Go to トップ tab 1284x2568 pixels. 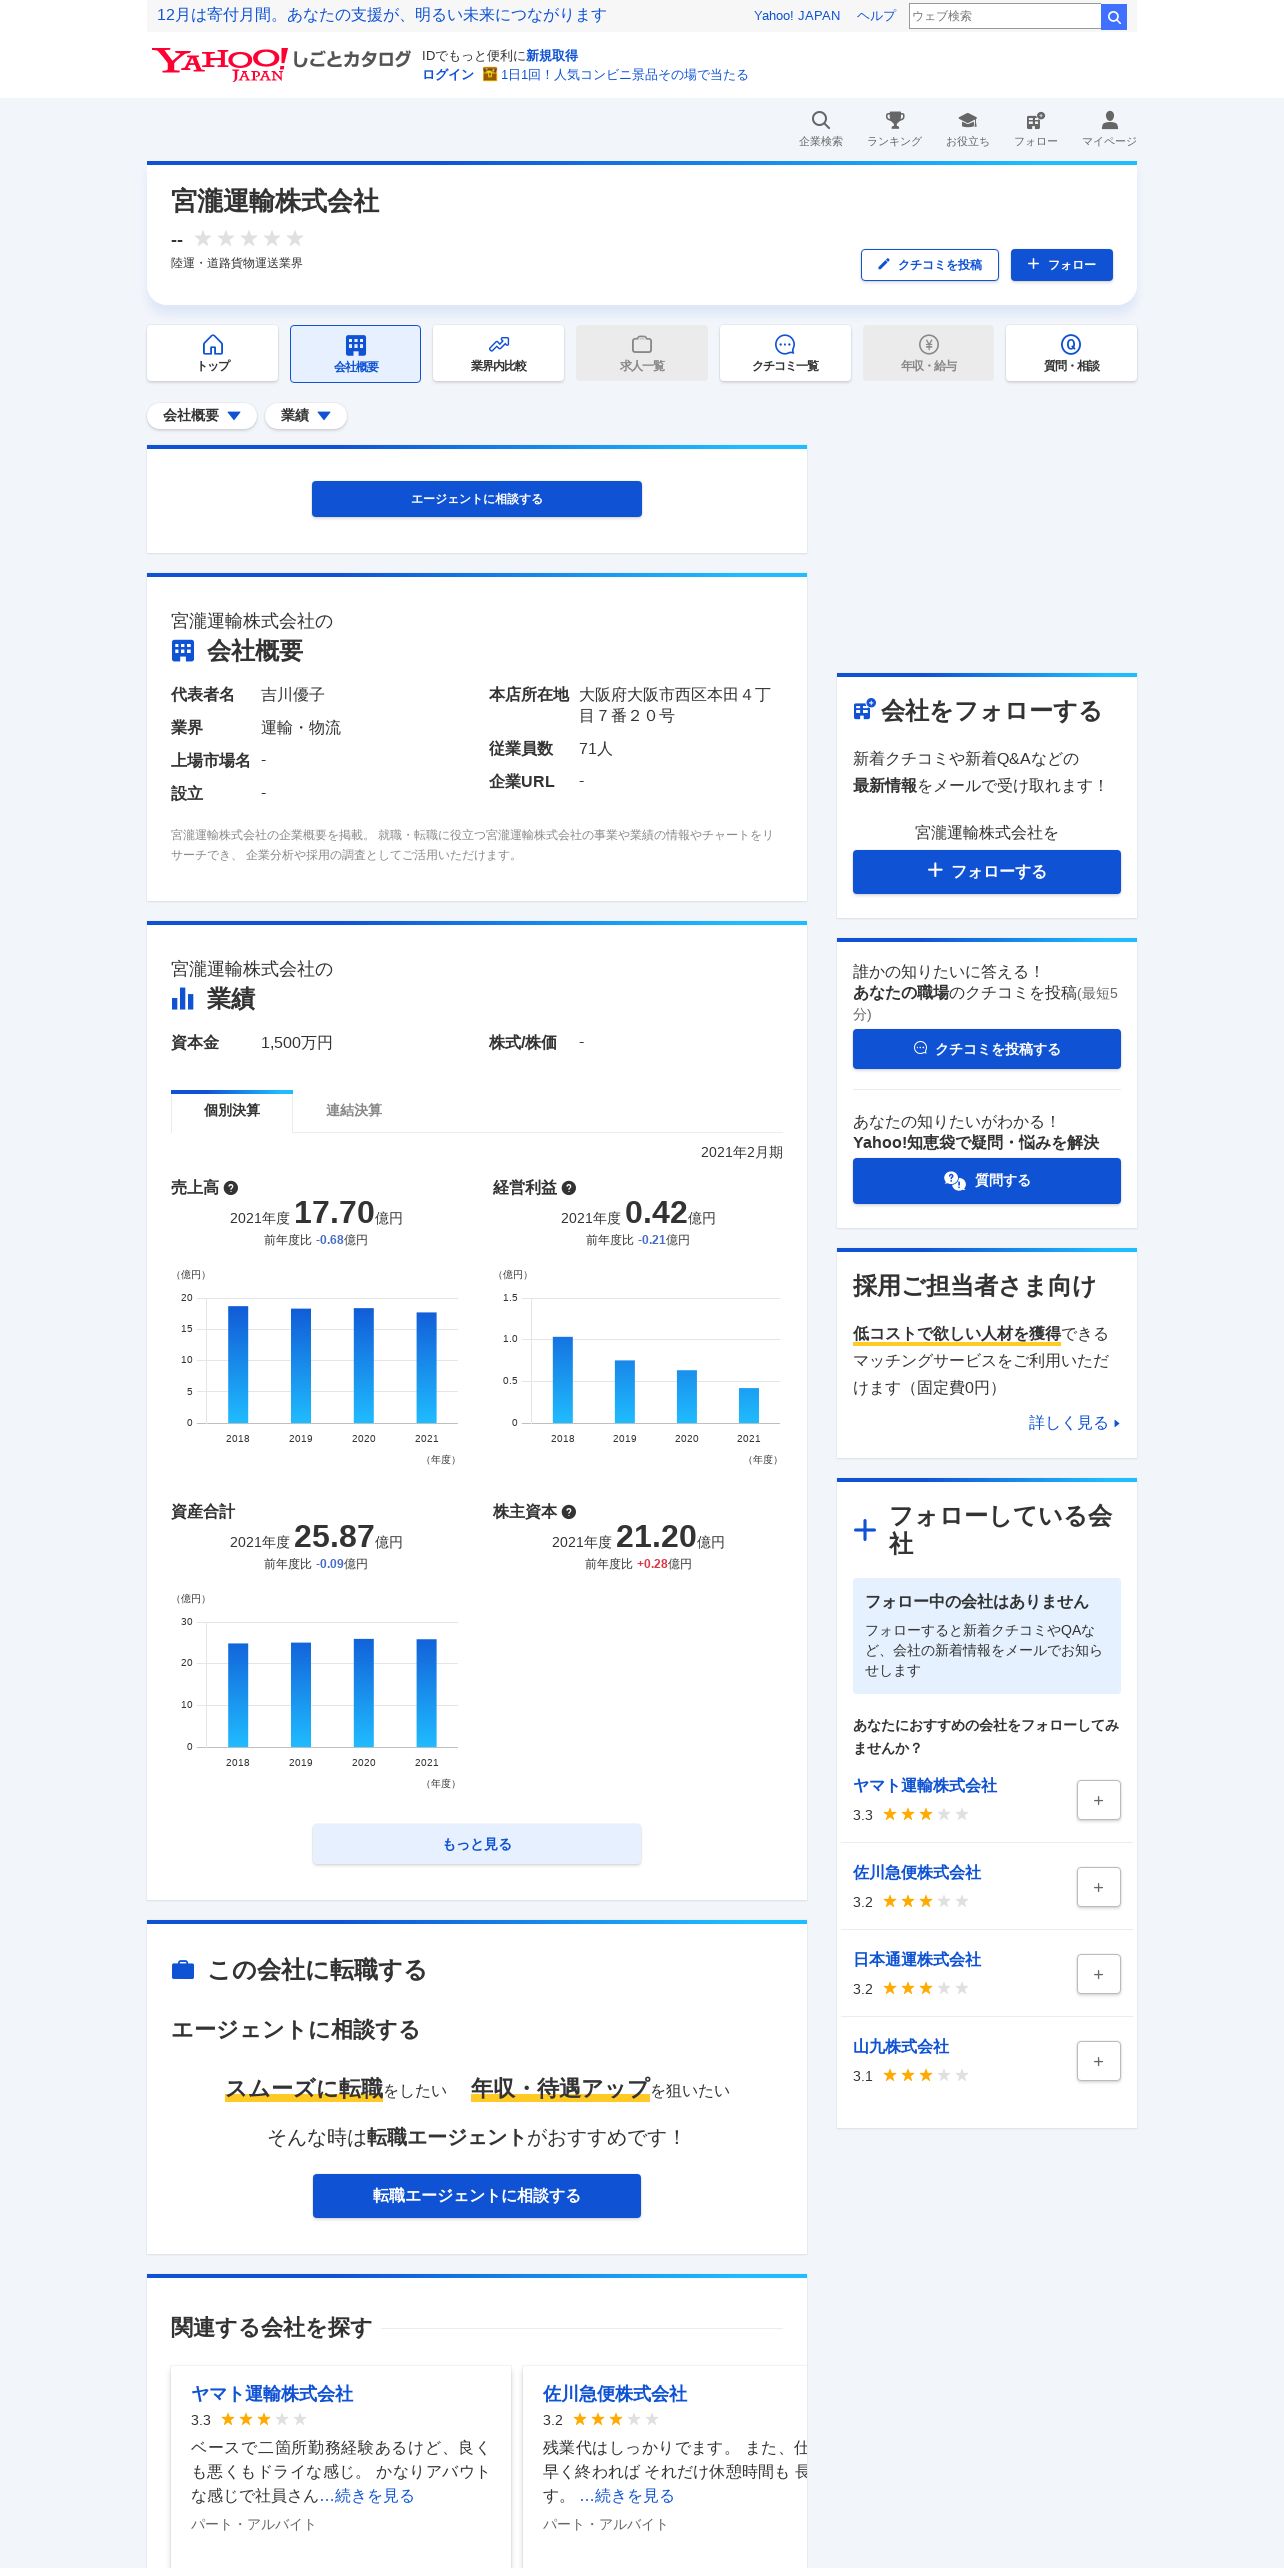212,353
